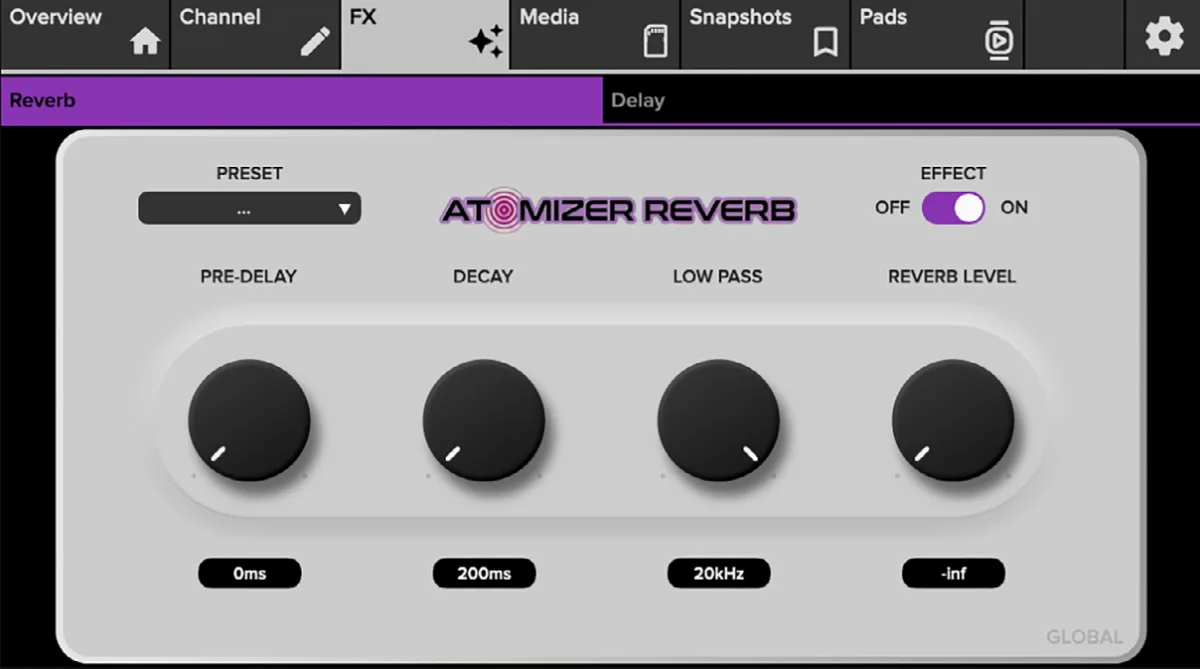Switch to the Delay sub-tab

(901, 100)
